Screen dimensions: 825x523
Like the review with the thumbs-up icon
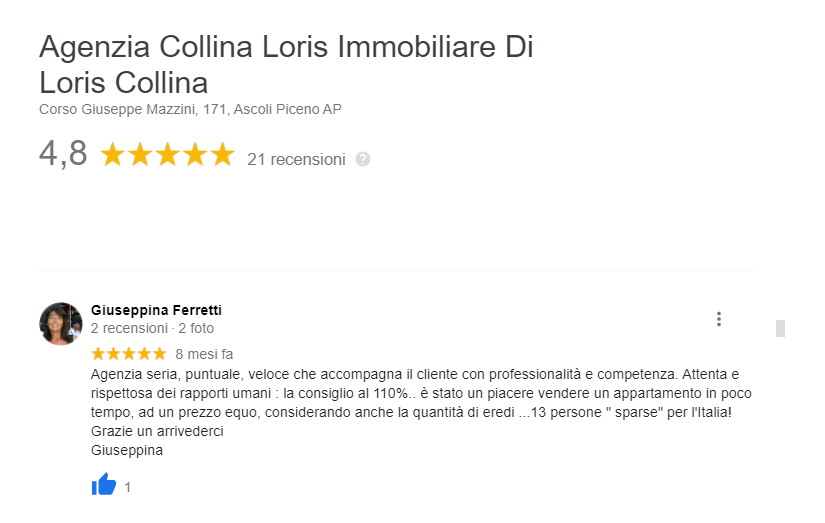coord(104,484)
